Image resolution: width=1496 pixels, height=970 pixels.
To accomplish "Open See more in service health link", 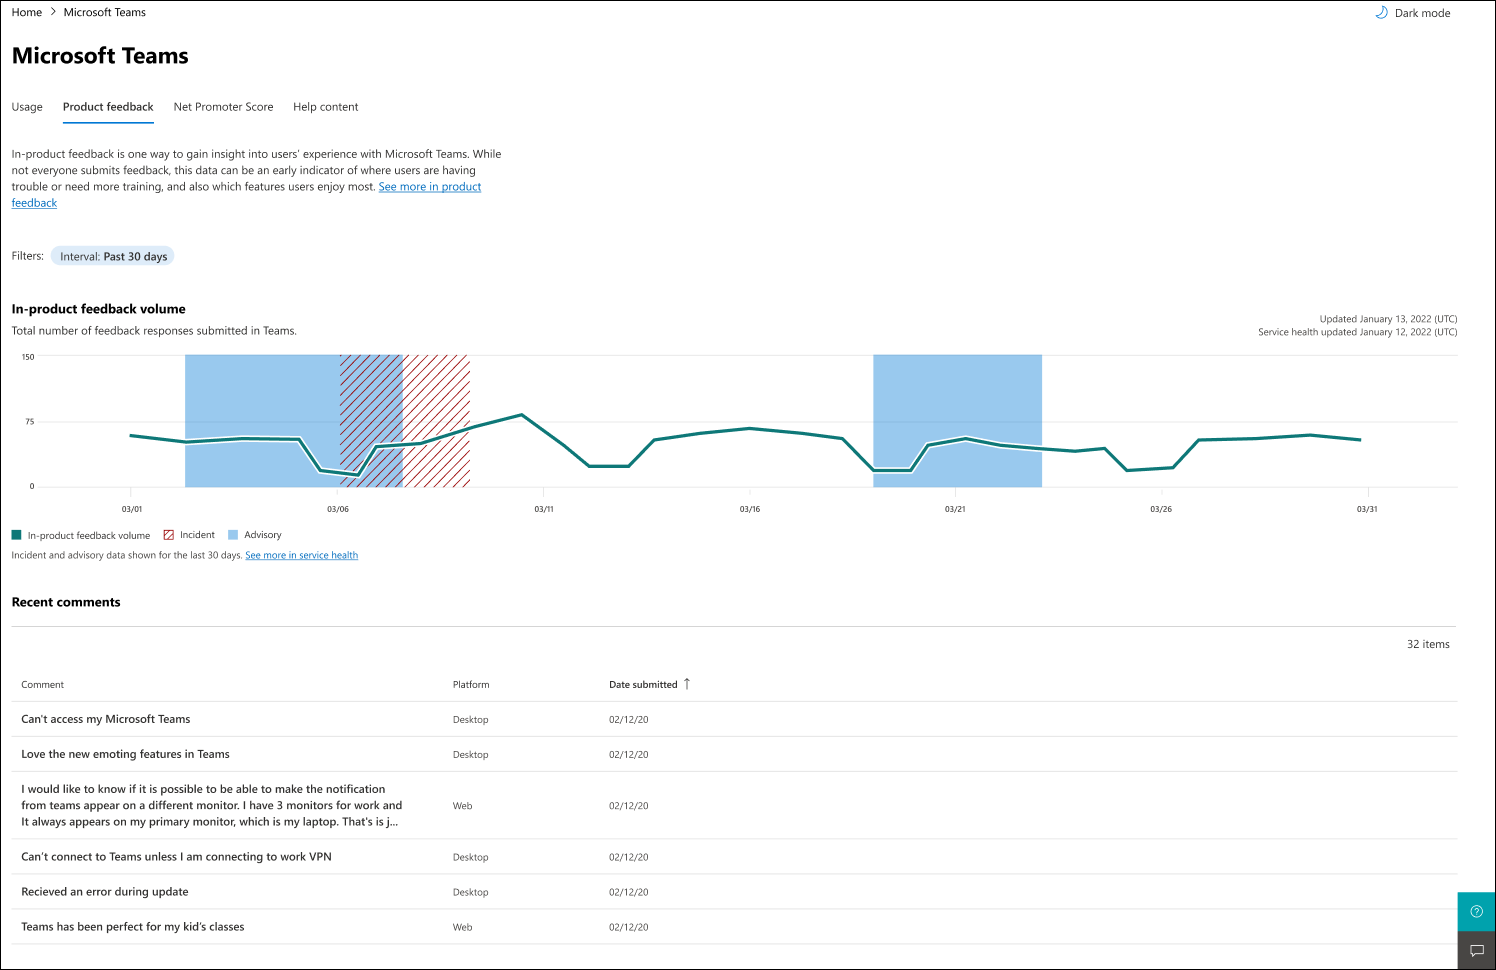I will (301, 555).
